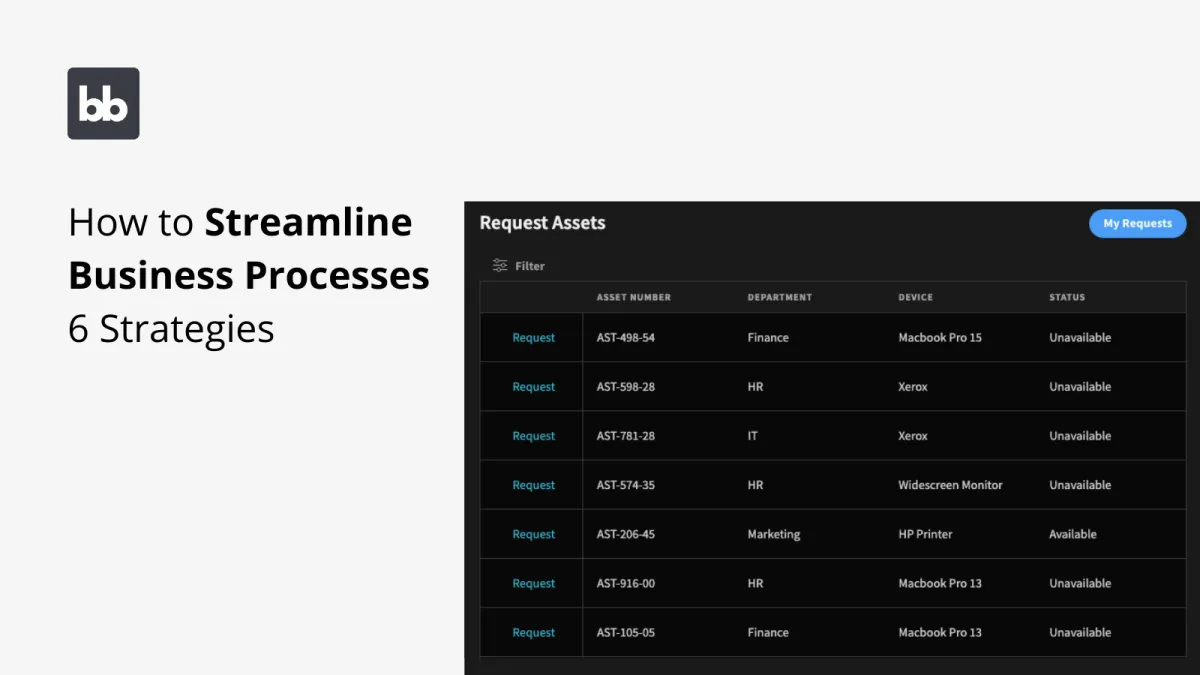Click the IT department cell
Image resolution: width=1200 pixels, height=675 pixels.
click(753, 436)
